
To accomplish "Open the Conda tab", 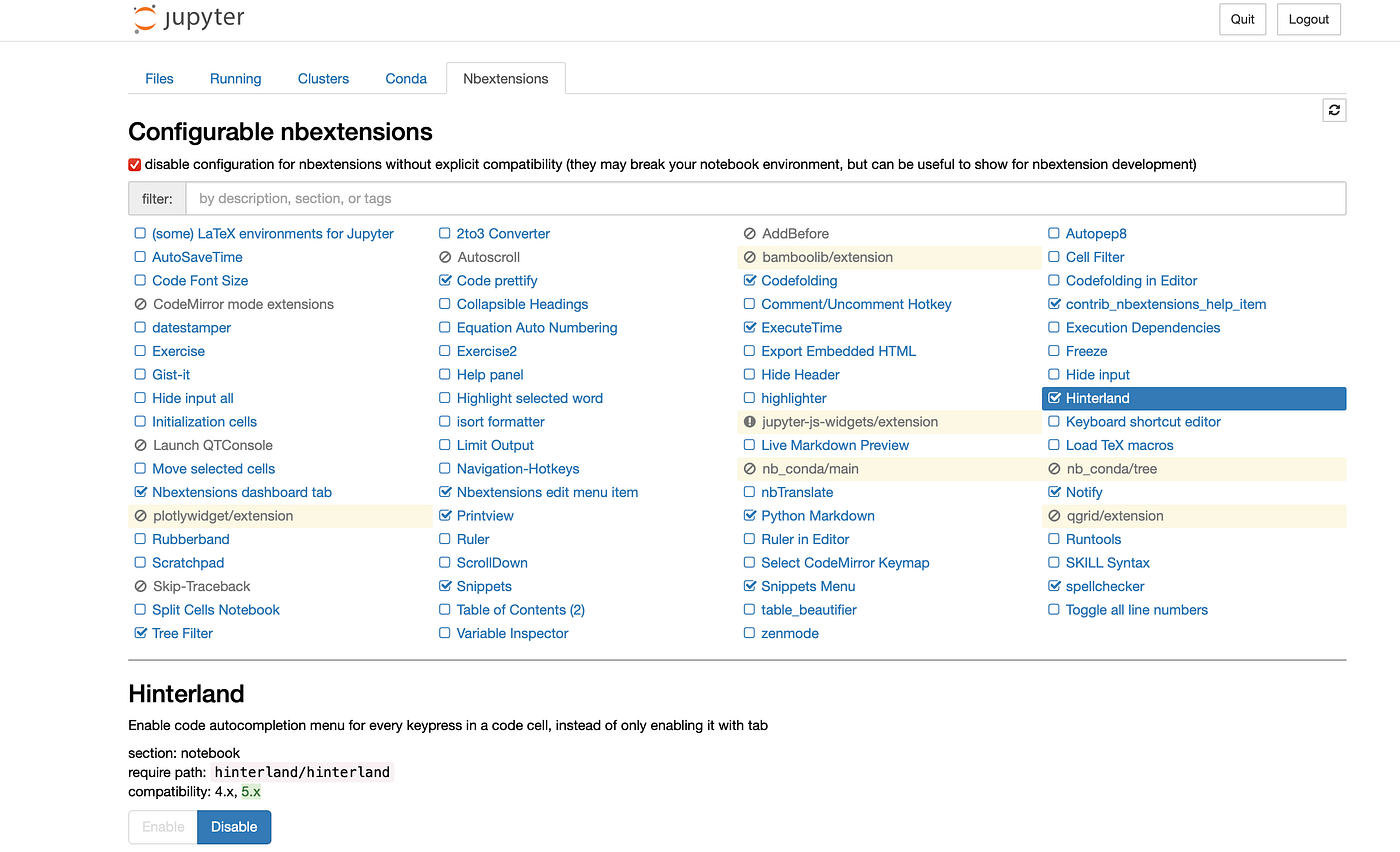I will (x=406, y=79).
